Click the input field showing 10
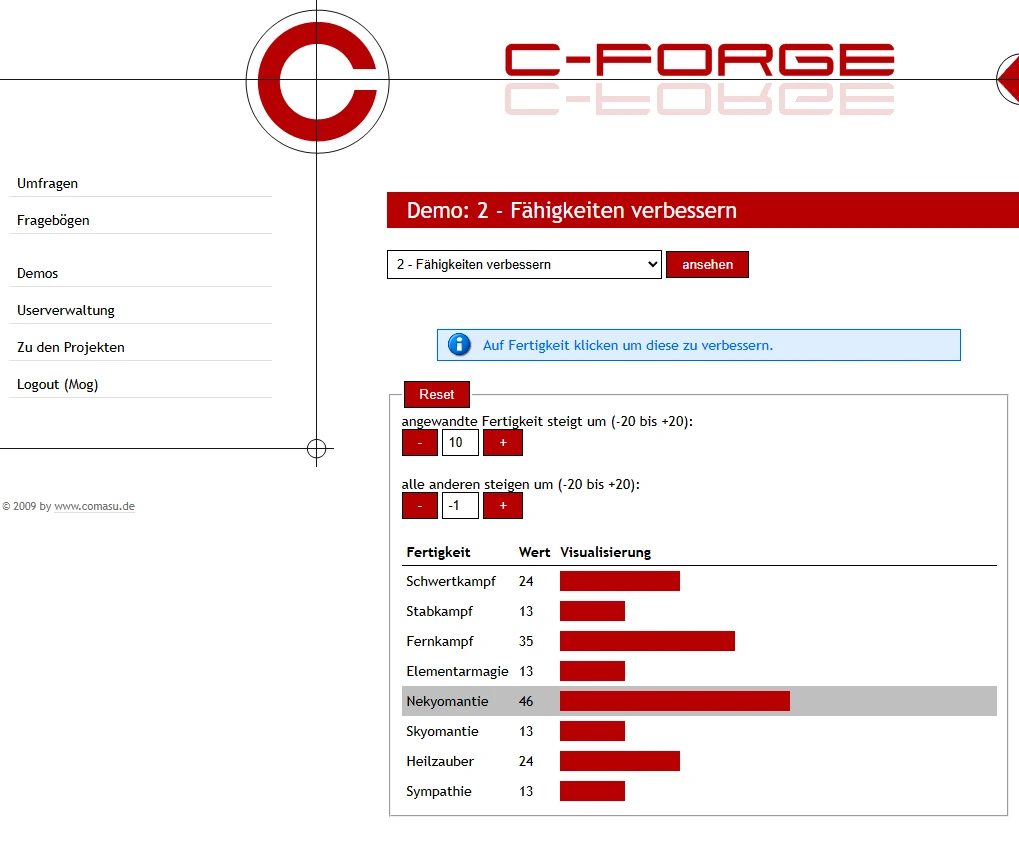 tap(460, 443)
